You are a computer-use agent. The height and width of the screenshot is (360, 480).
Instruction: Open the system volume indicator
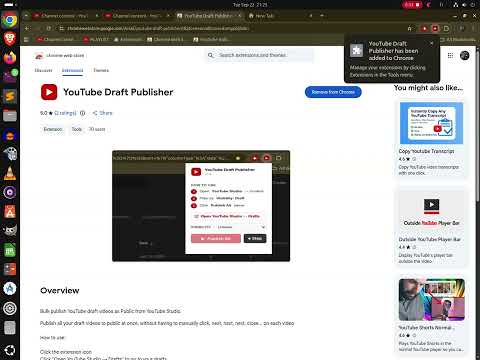coord(464,5)
